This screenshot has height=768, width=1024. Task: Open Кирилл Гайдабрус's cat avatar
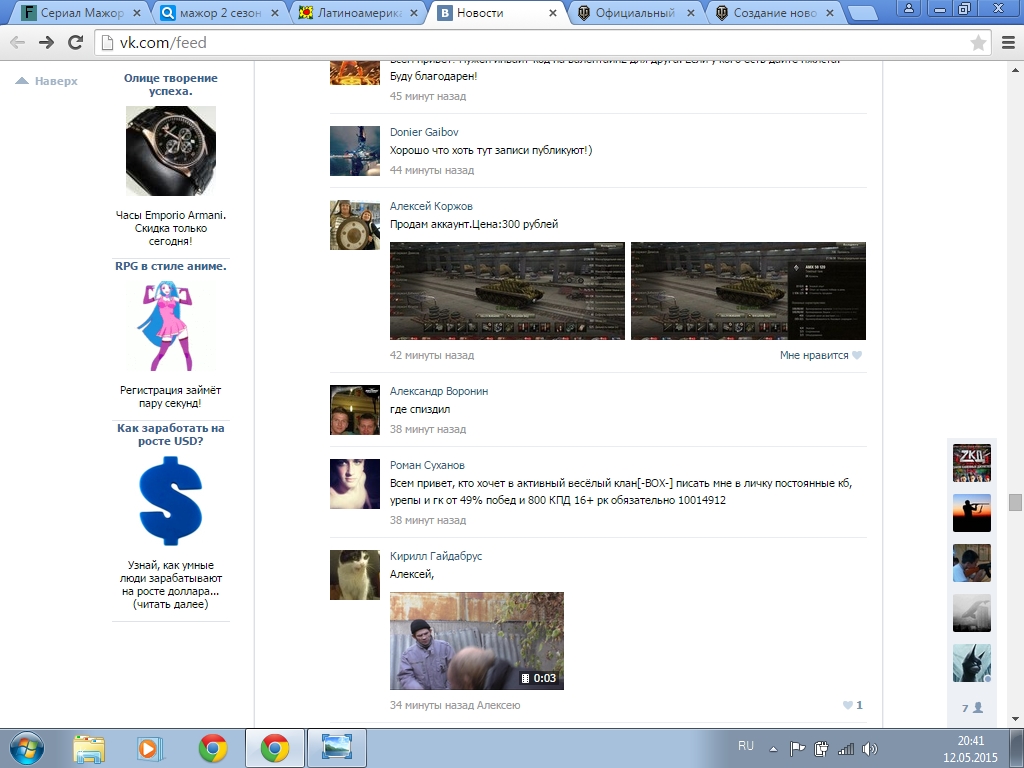coord(355,575)
